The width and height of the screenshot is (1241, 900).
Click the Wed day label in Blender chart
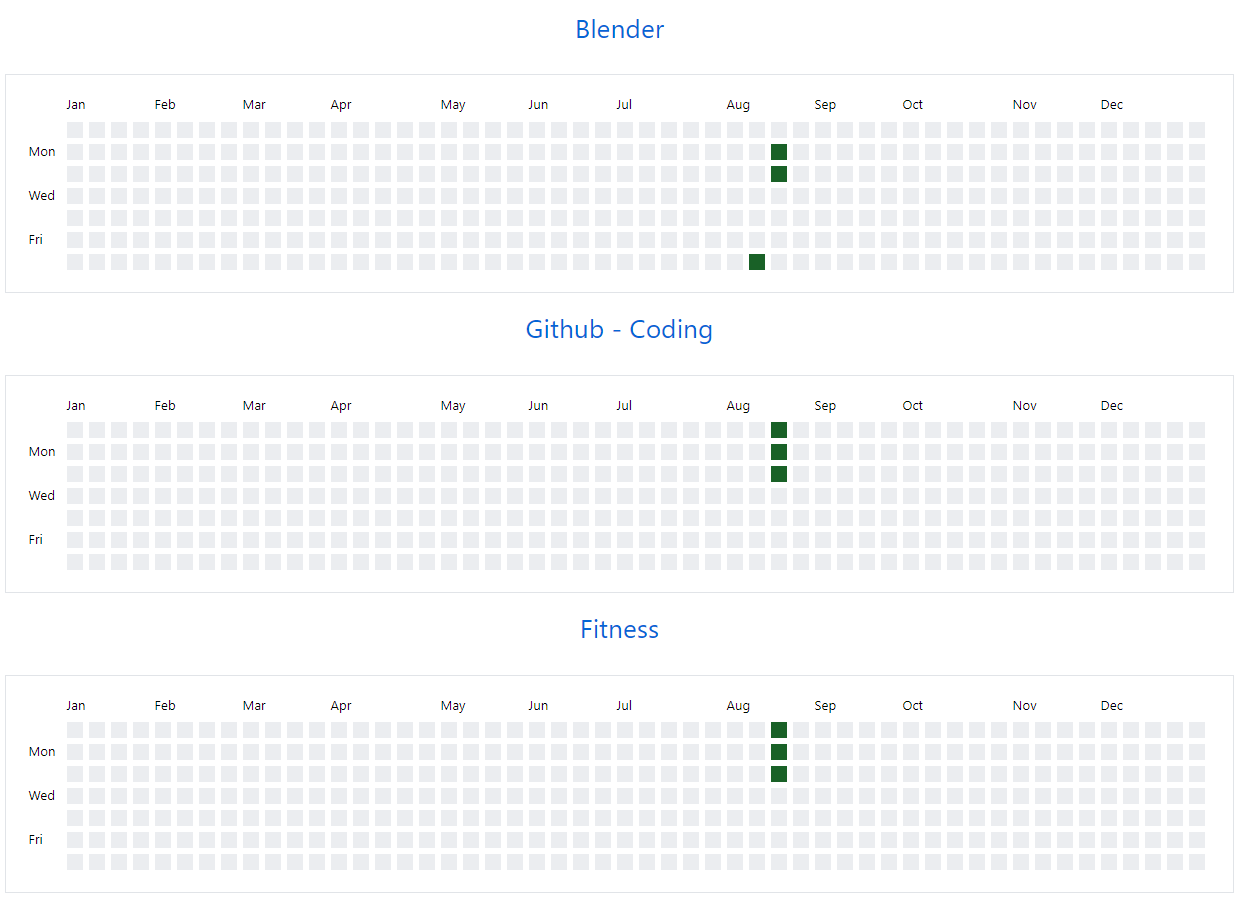pos(42,196)
